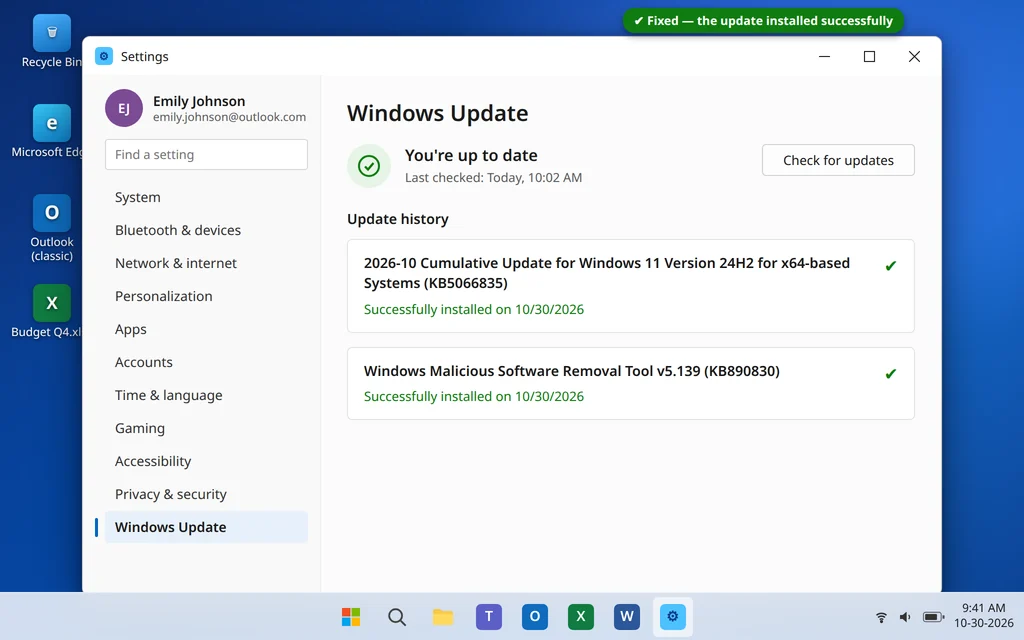Go to Bluetooth & devices
The width and height of the screenshot is (1024, 640).
coord(206,230)
